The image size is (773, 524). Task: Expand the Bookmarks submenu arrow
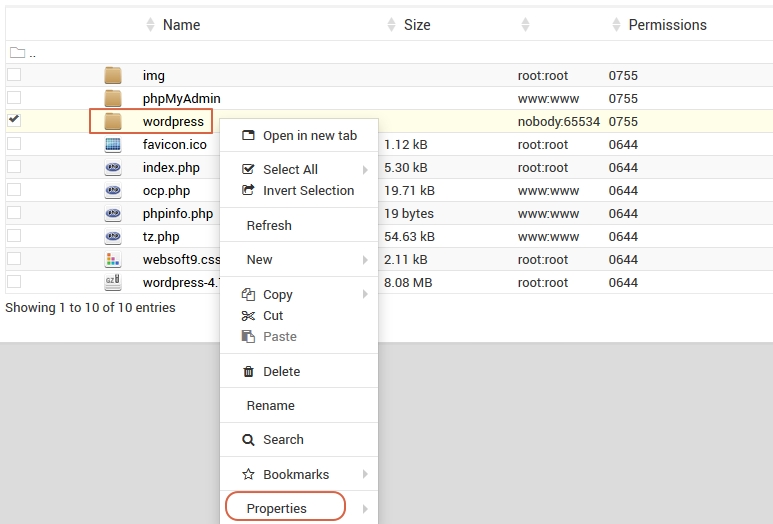[365, 474]
